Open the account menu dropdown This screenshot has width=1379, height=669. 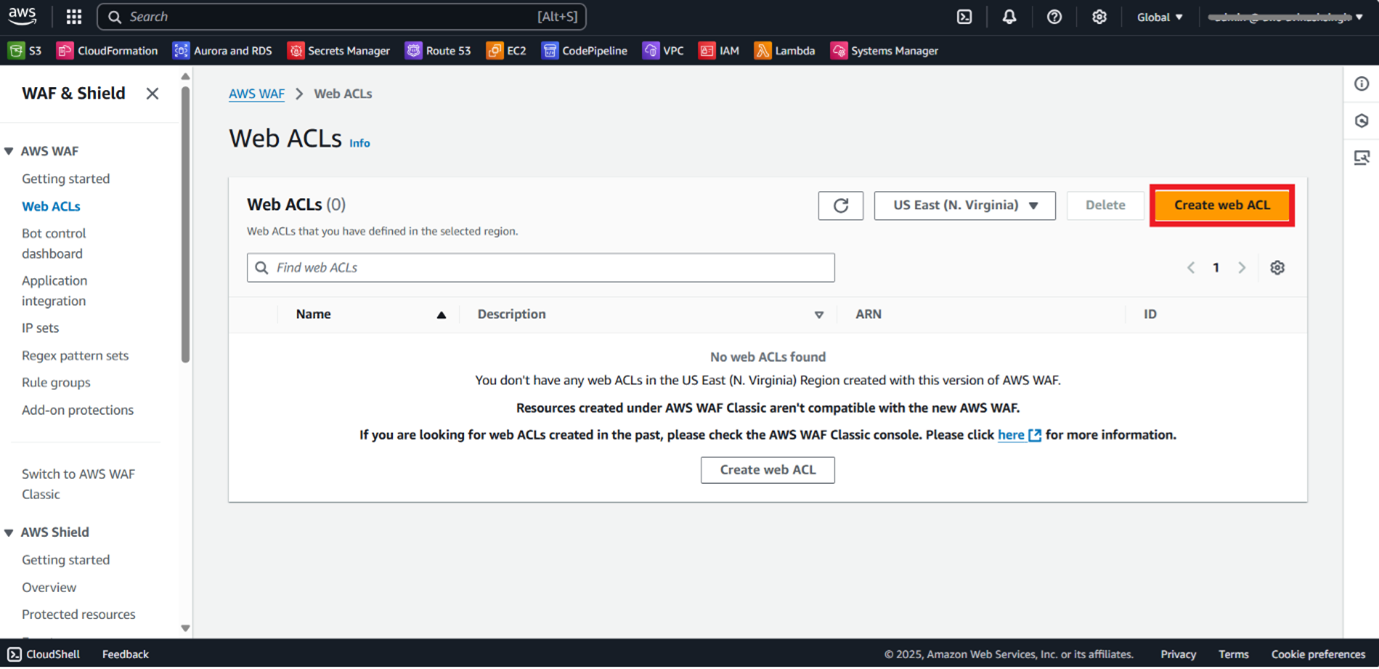[1285, 17]
